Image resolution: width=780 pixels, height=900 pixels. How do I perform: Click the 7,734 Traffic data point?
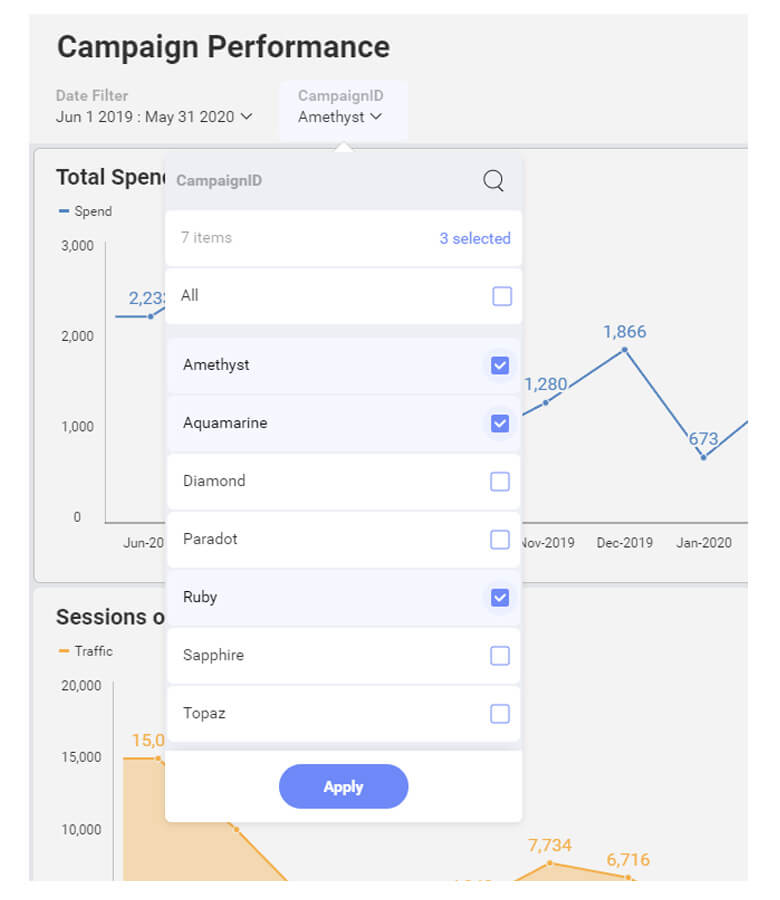(x=548, y=862)
